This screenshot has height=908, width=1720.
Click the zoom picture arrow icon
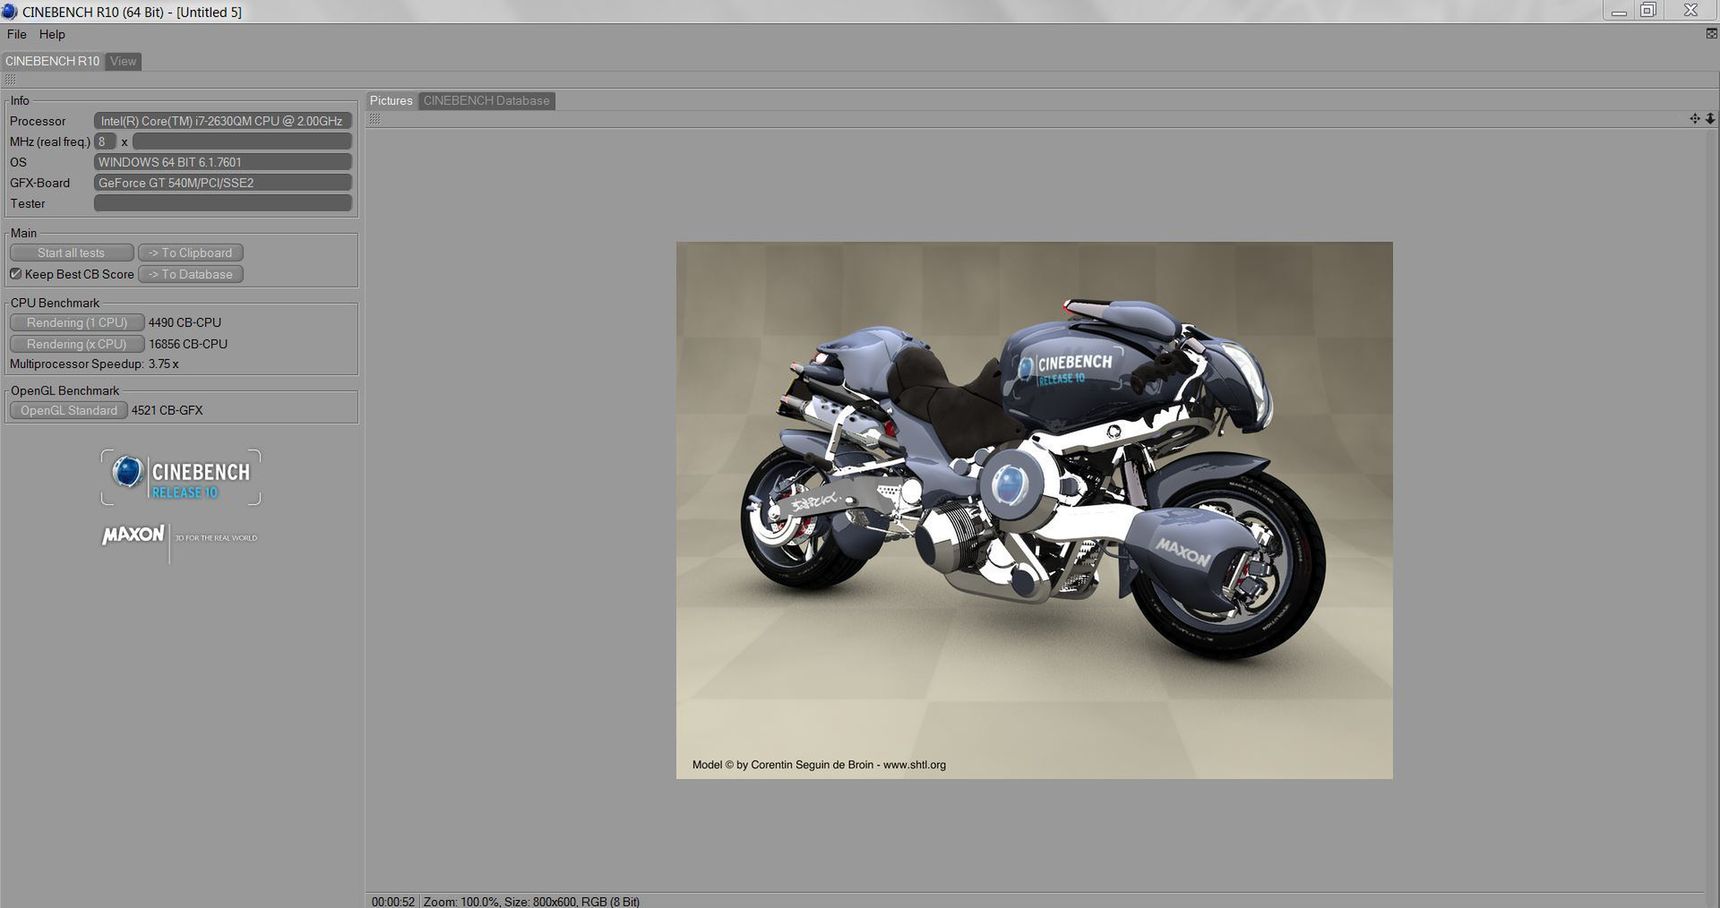pos(1710,119)
